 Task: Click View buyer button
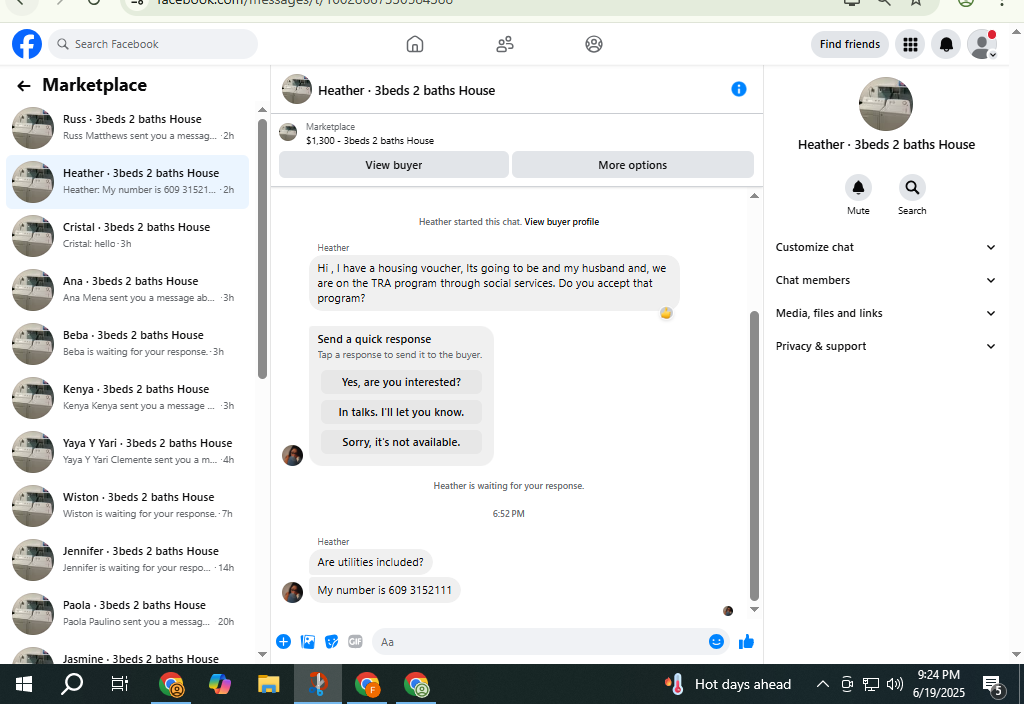click(394, 165)
